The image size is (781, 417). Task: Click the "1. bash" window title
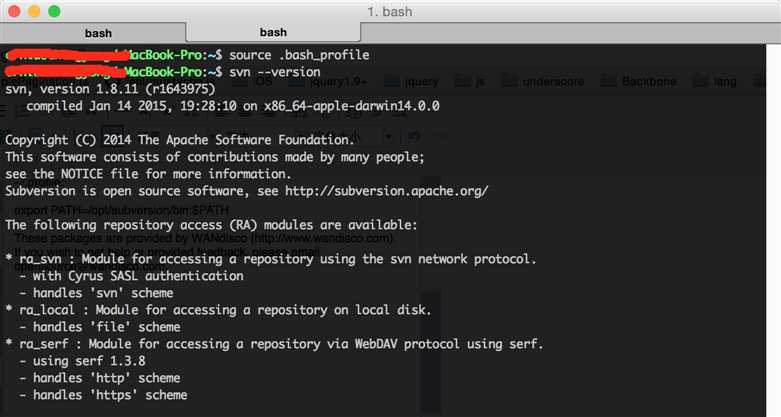click(x=390, y=11)
